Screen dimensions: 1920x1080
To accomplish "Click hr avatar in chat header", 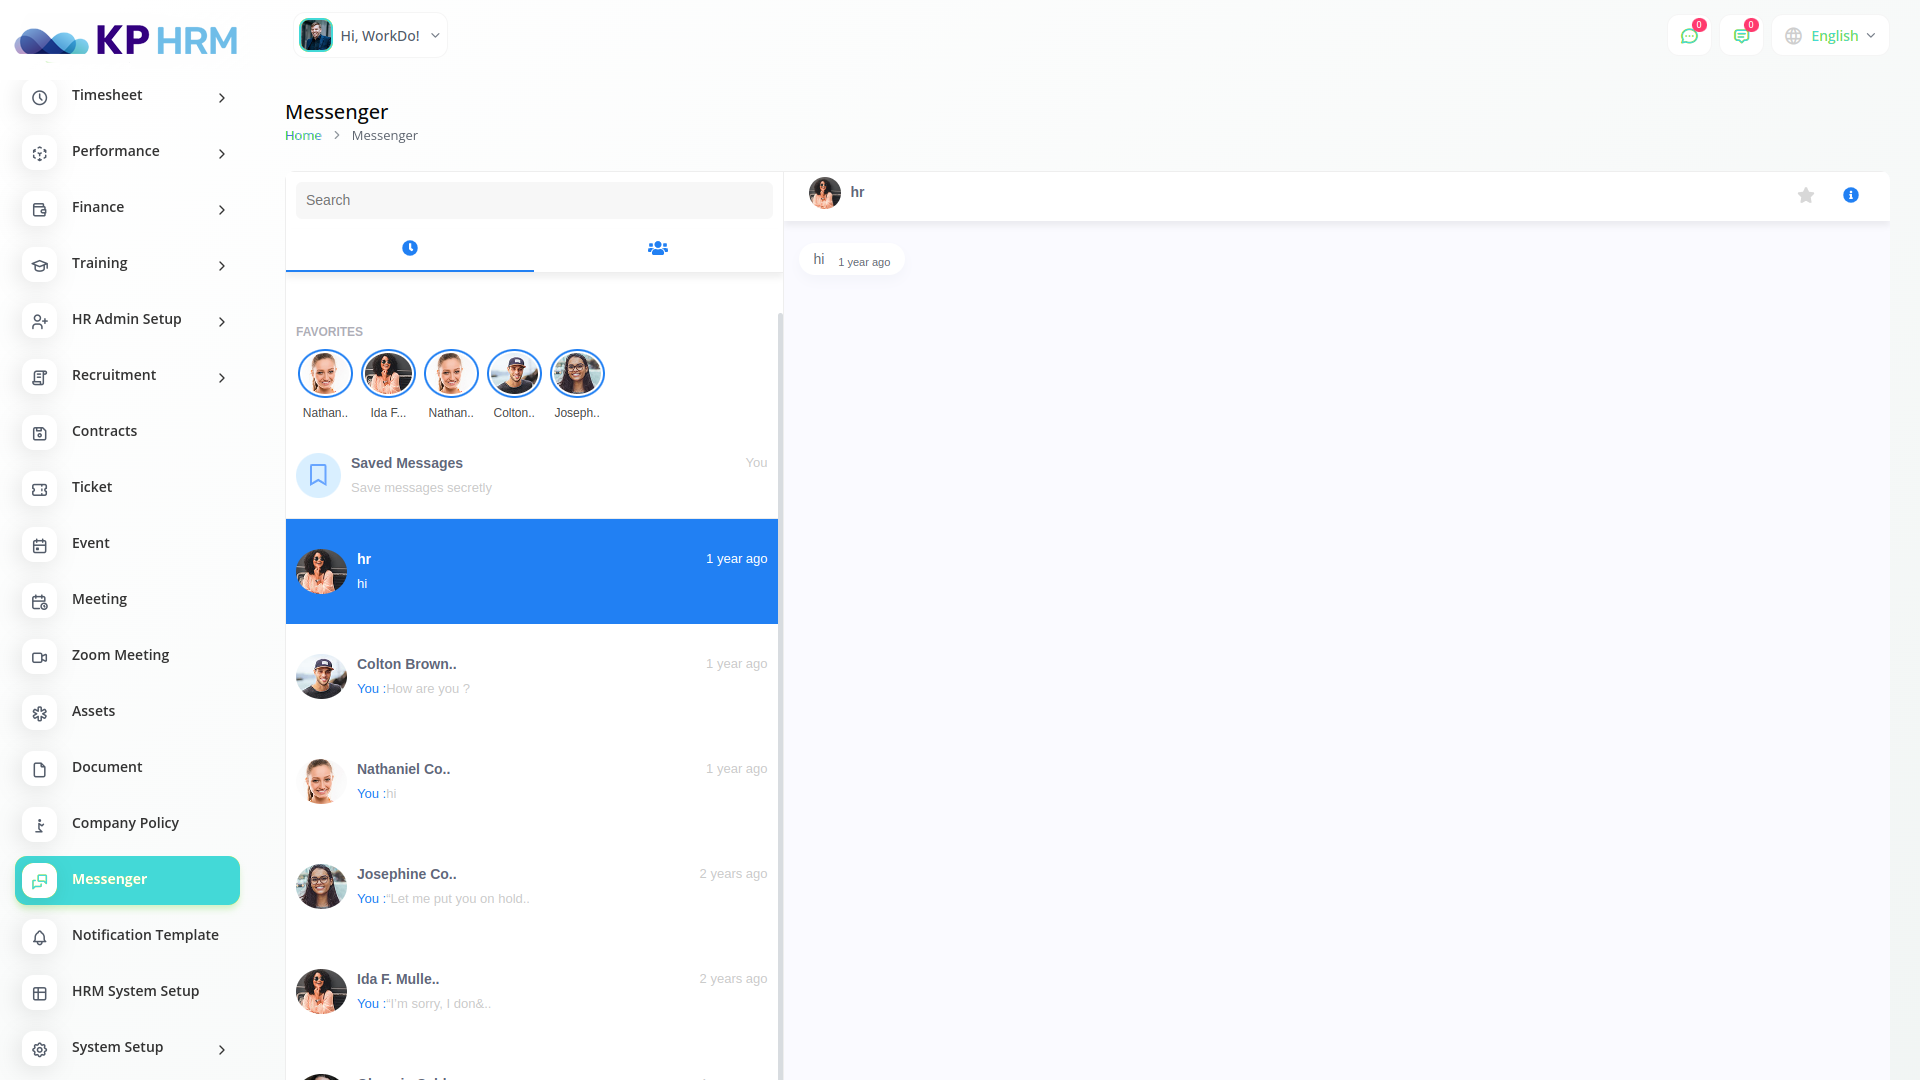I will tap(825, 193).
